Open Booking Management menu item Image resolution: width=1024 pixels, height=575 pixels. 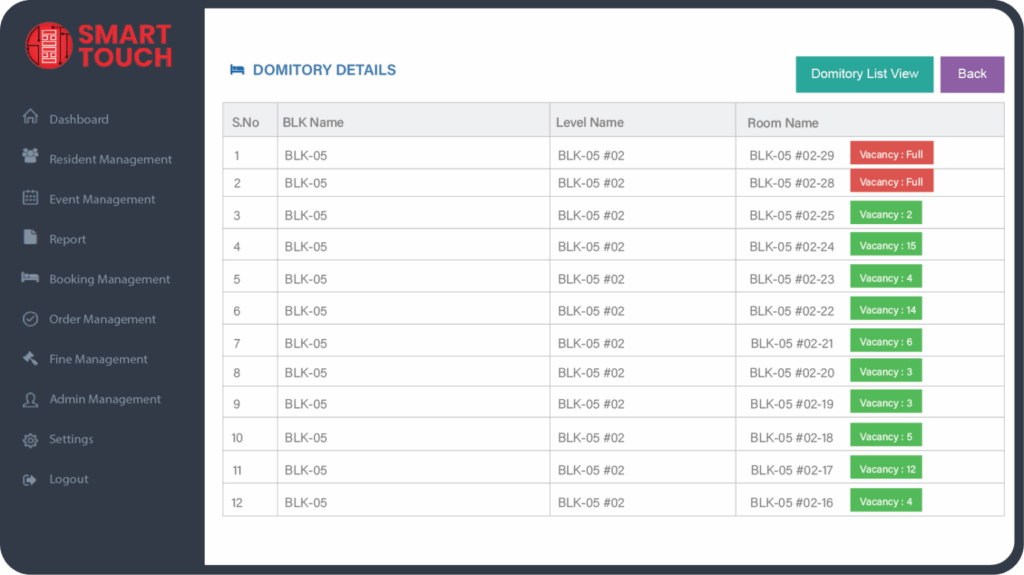click(109, 279)
